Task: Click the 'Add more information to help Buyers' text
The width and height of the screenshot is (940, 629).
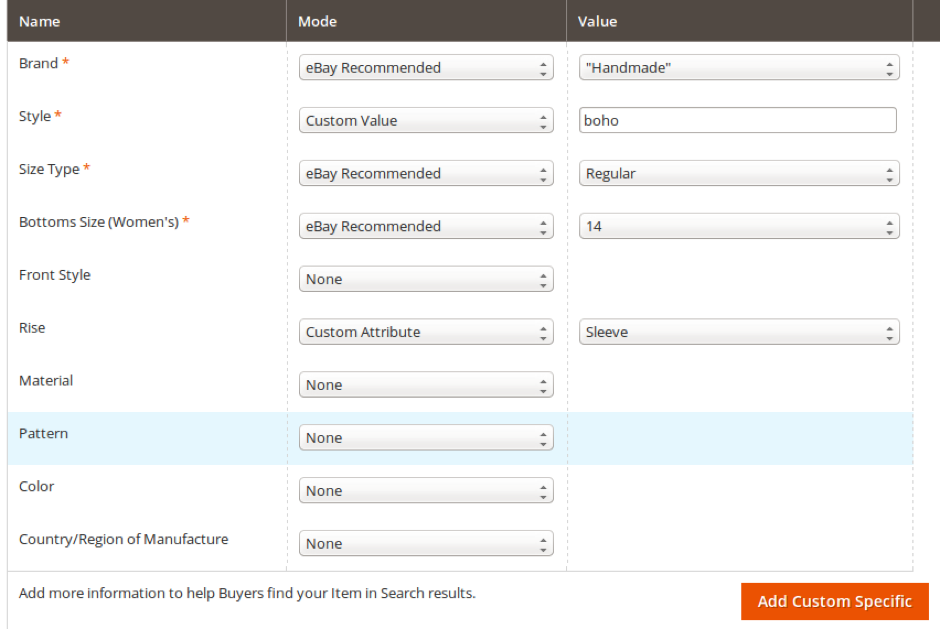Action: (x=247, y=593)
